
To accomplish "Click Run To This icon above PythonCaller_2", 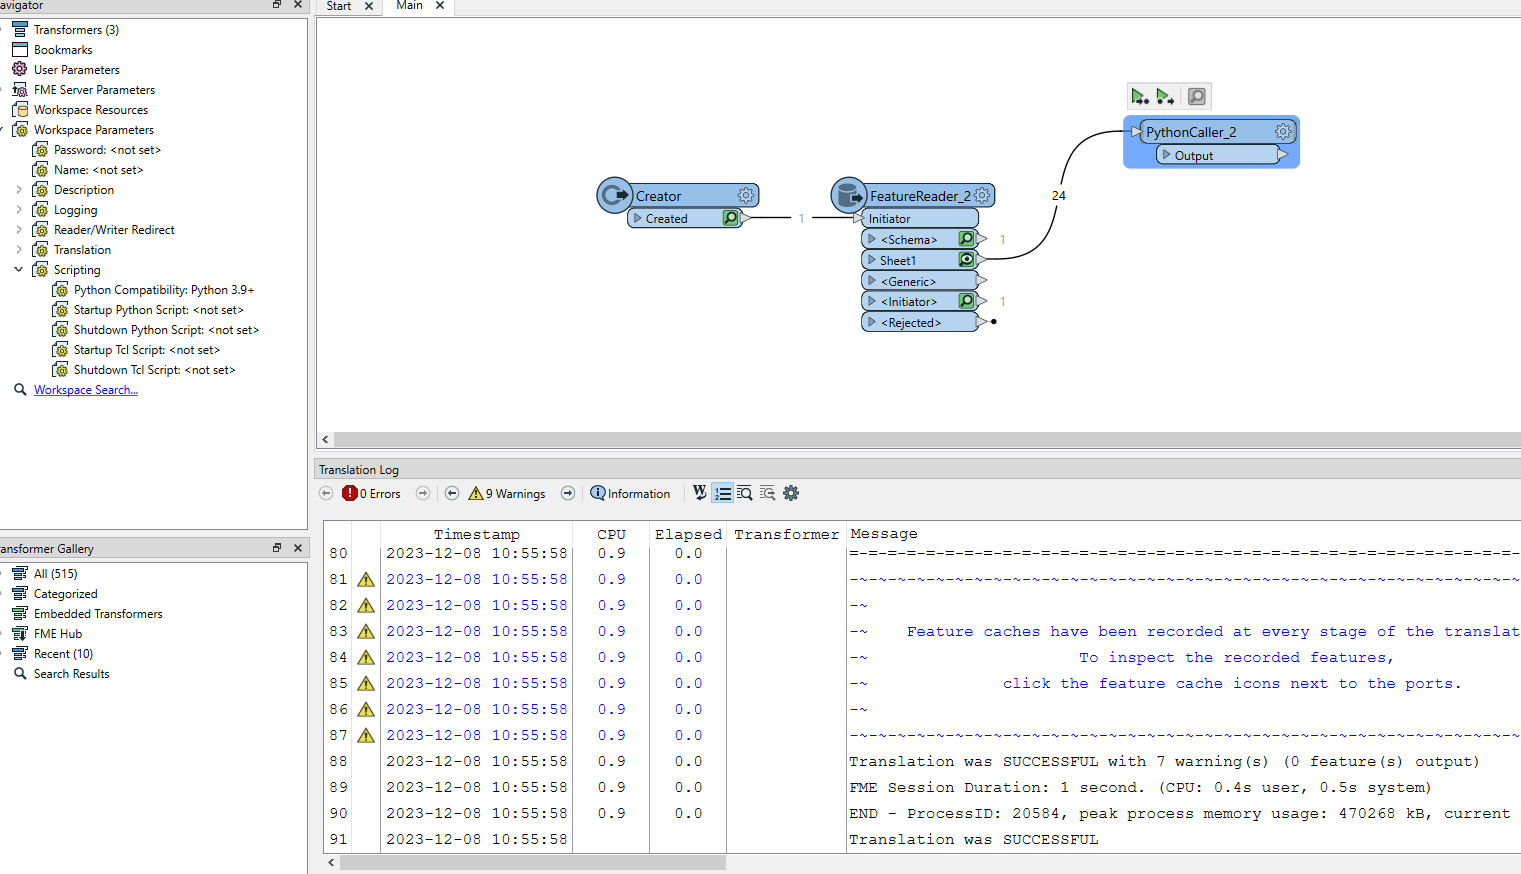I will click(1139, 96).
